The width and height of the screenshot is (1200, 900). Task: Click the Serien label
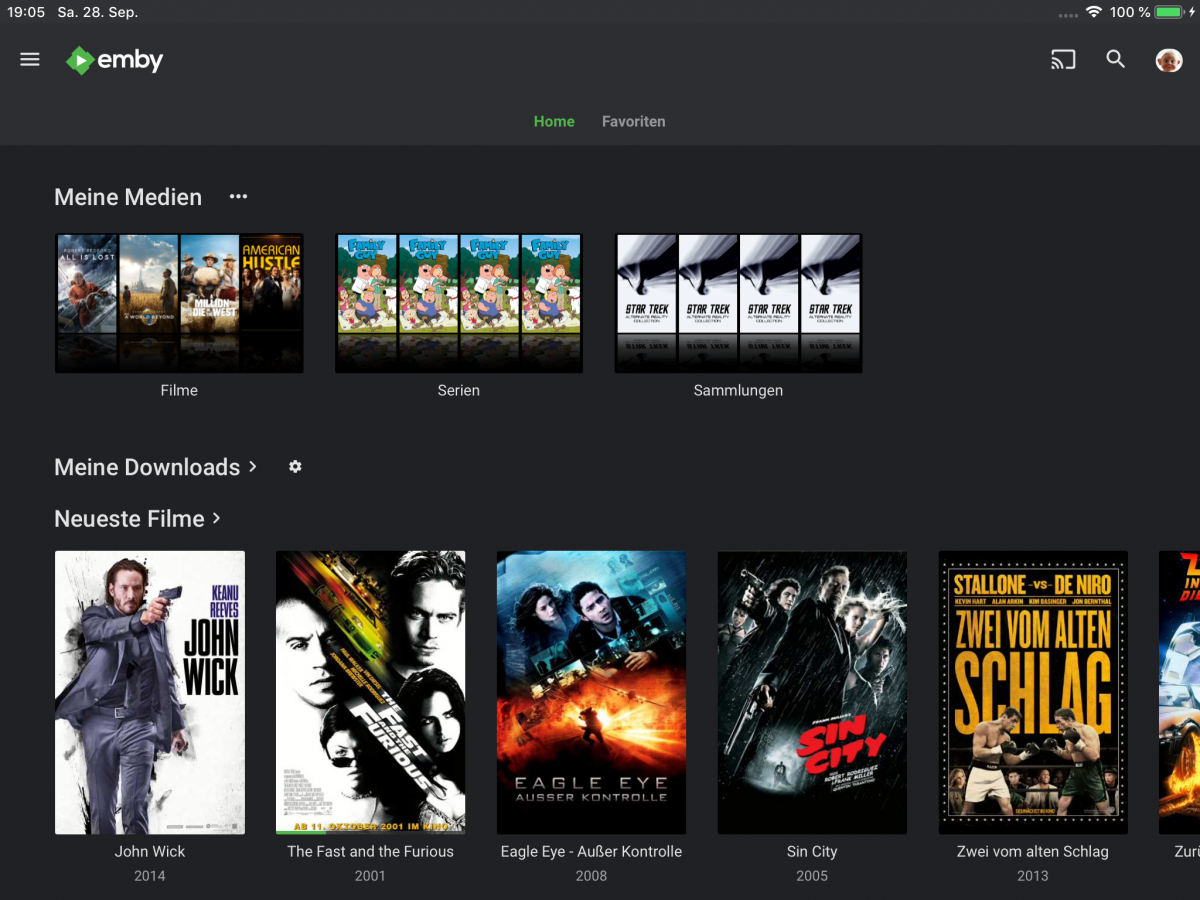tap(459, 390)
